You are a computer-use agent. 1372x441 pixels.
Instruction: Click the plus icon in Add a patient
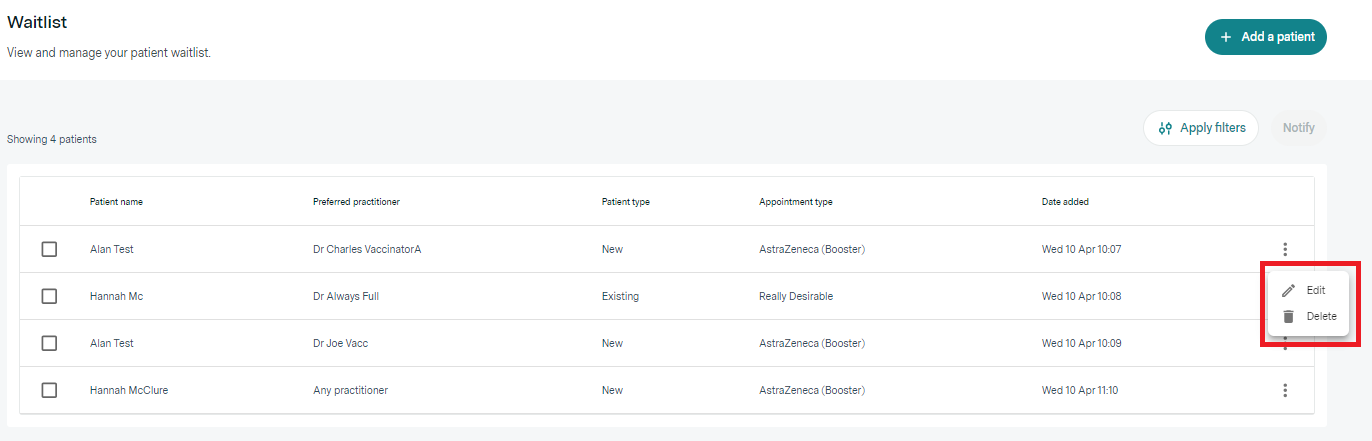(1226, 37)
